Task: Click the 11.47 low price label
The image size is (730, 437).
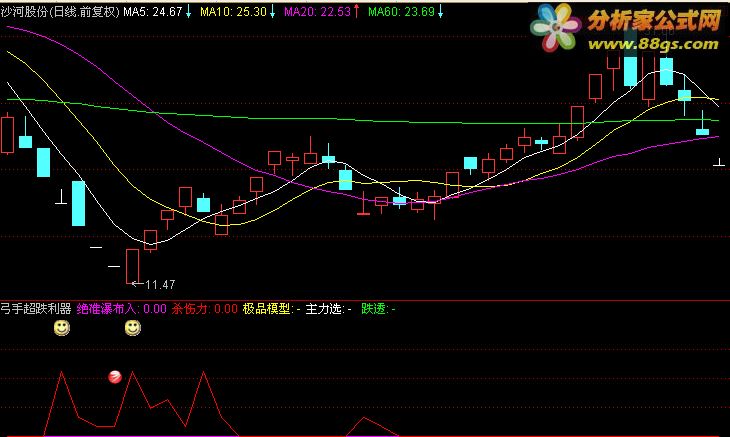Action: click(x=160, y=284)
